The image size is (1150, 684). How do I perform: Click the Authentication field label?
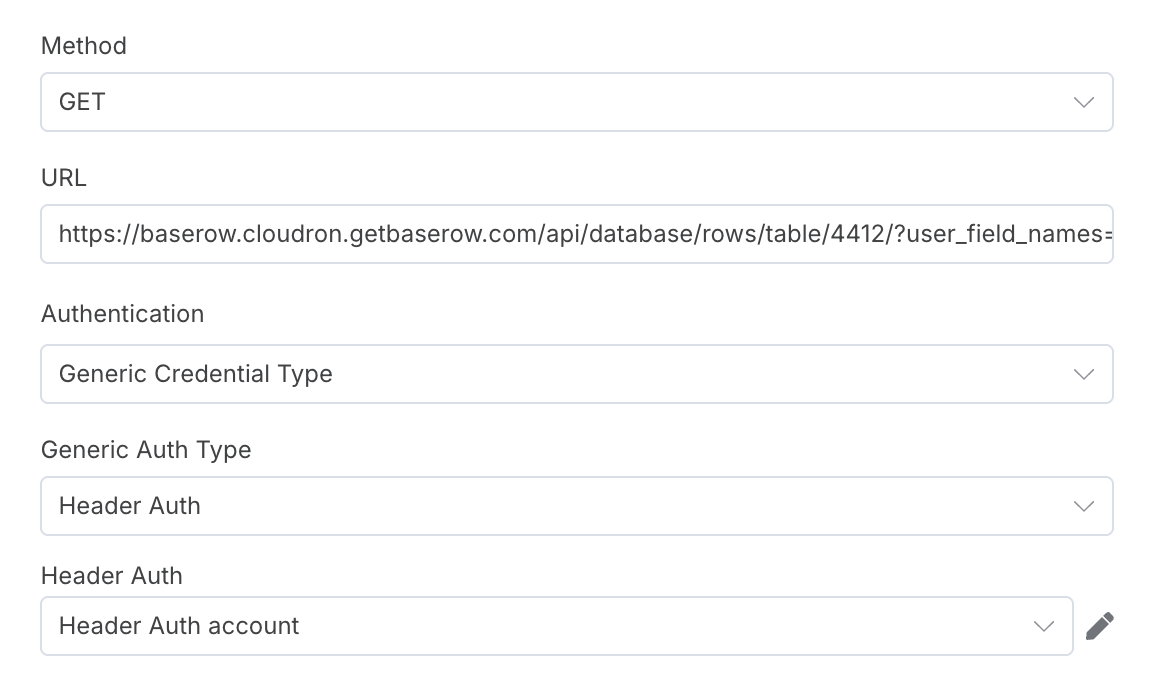122,314
